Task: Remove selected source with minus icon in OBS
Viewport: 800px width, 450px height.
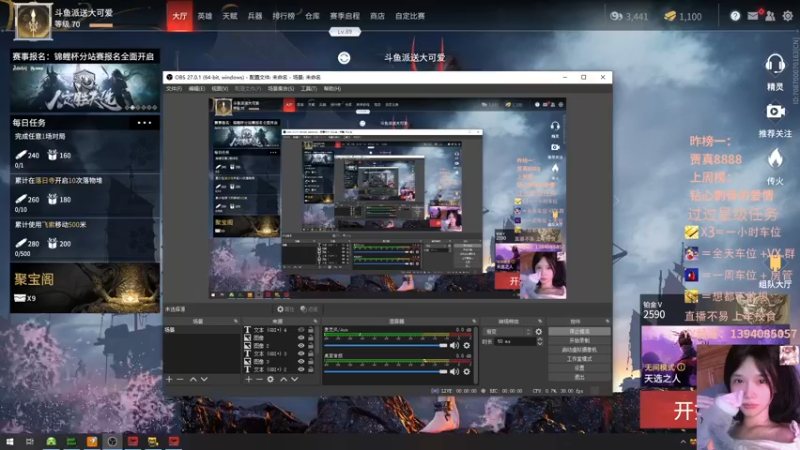Action: point(259,379)
